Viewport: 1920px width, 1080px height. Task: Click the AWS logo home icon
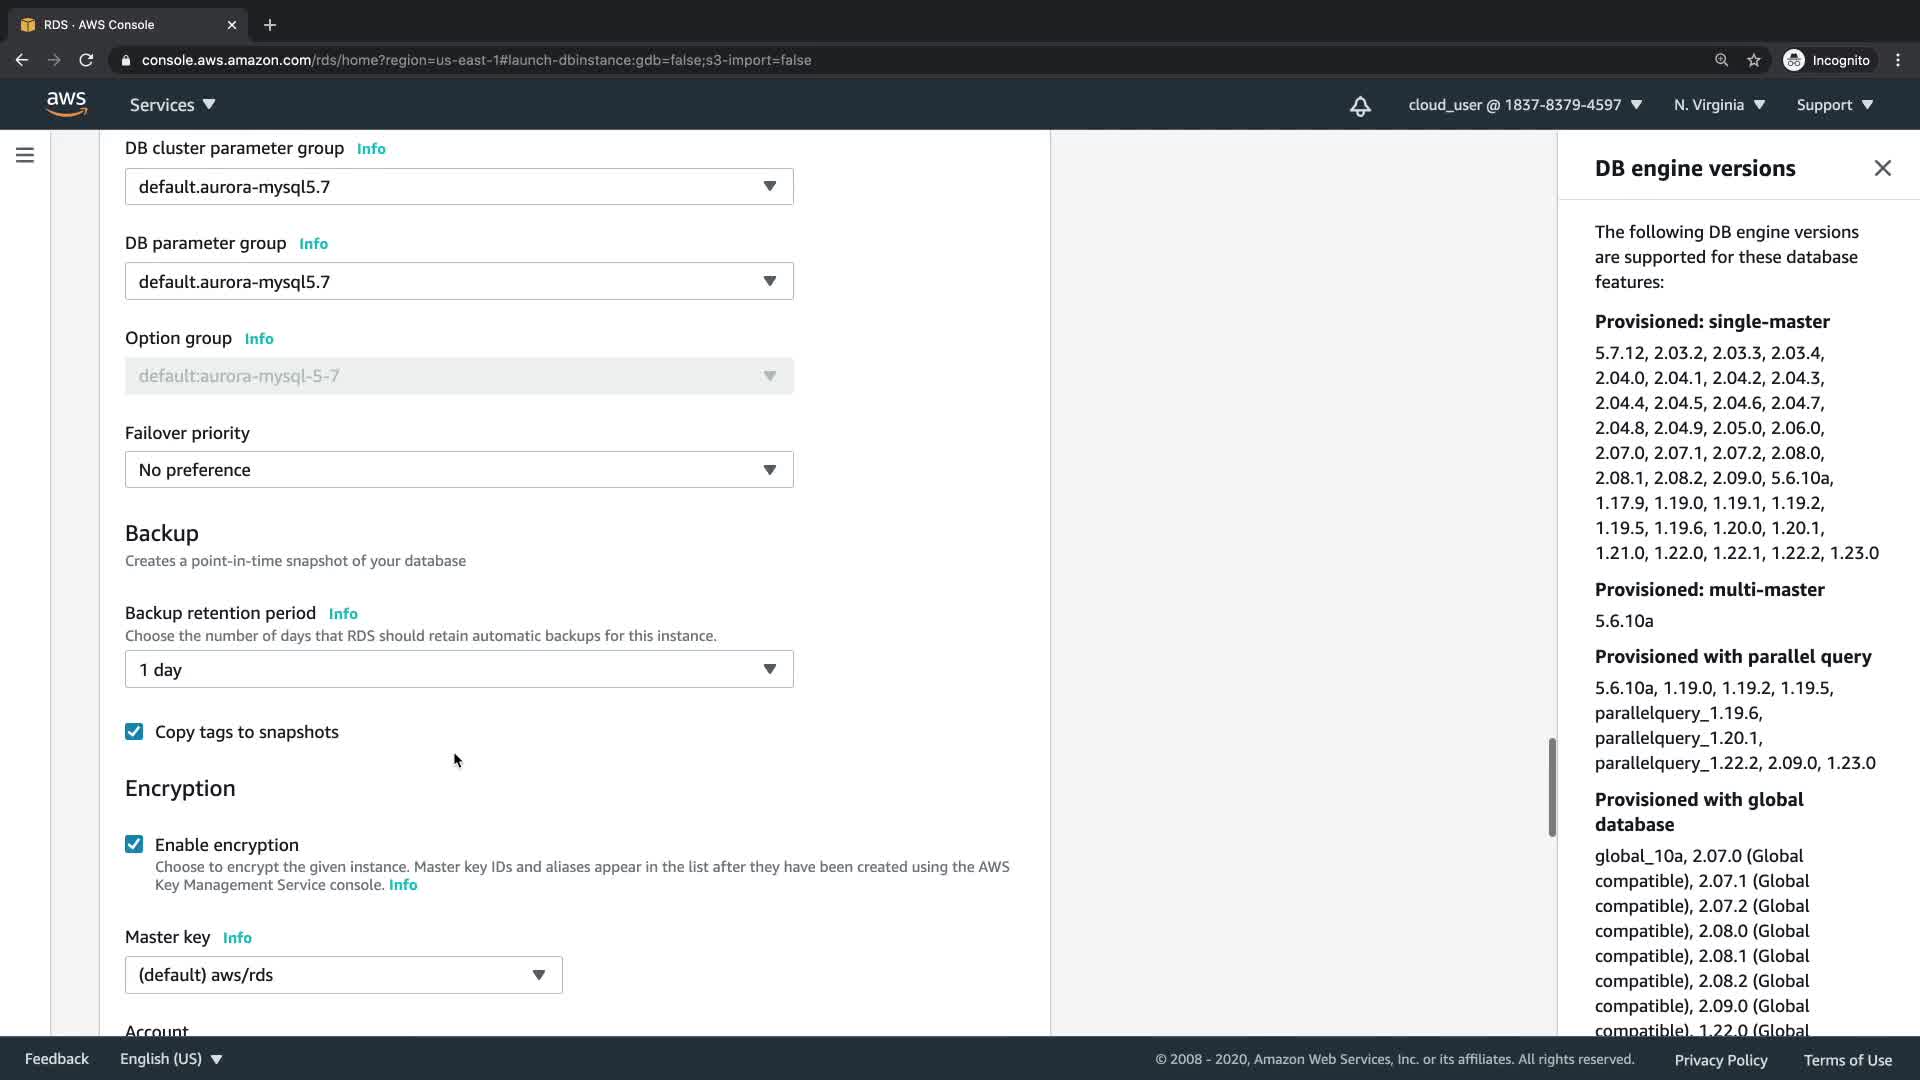[66, 104]
